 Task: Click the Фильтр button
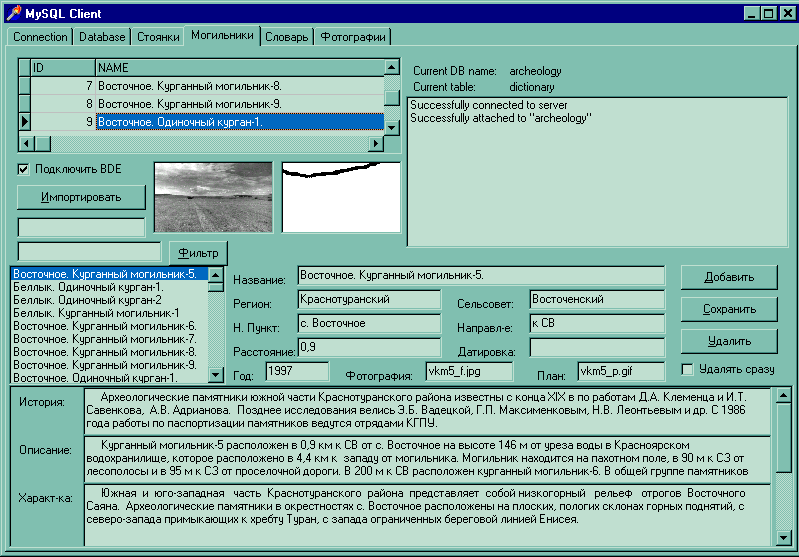[x=198, y=253]
